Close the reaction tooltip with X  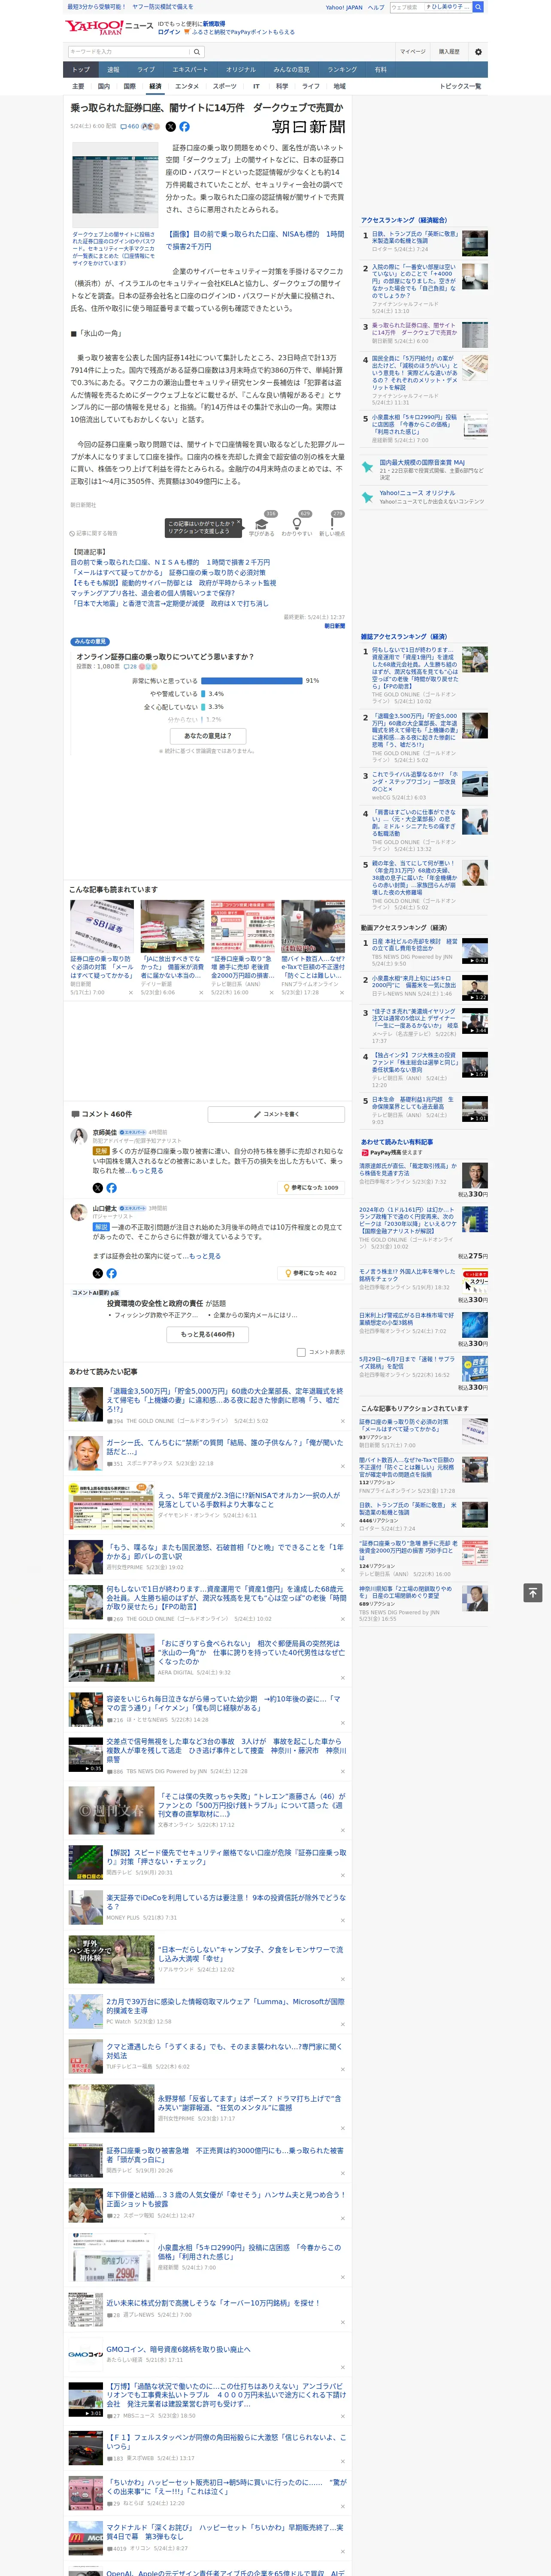coord(238,523)
